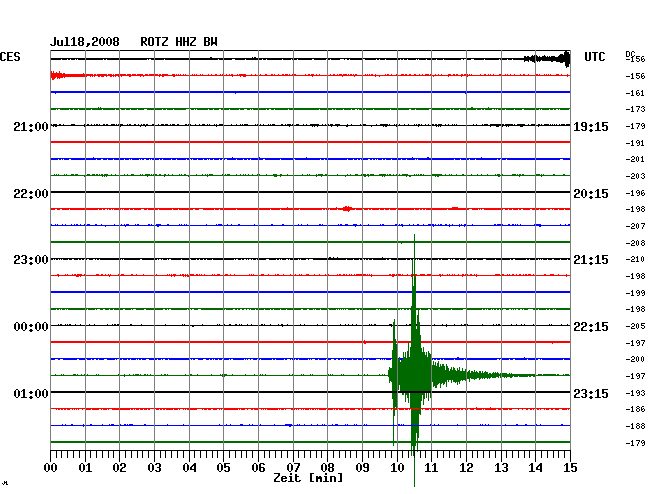
Task: Click the DC offset value -205
Action: pyautogui.click(x=635, y=326)
